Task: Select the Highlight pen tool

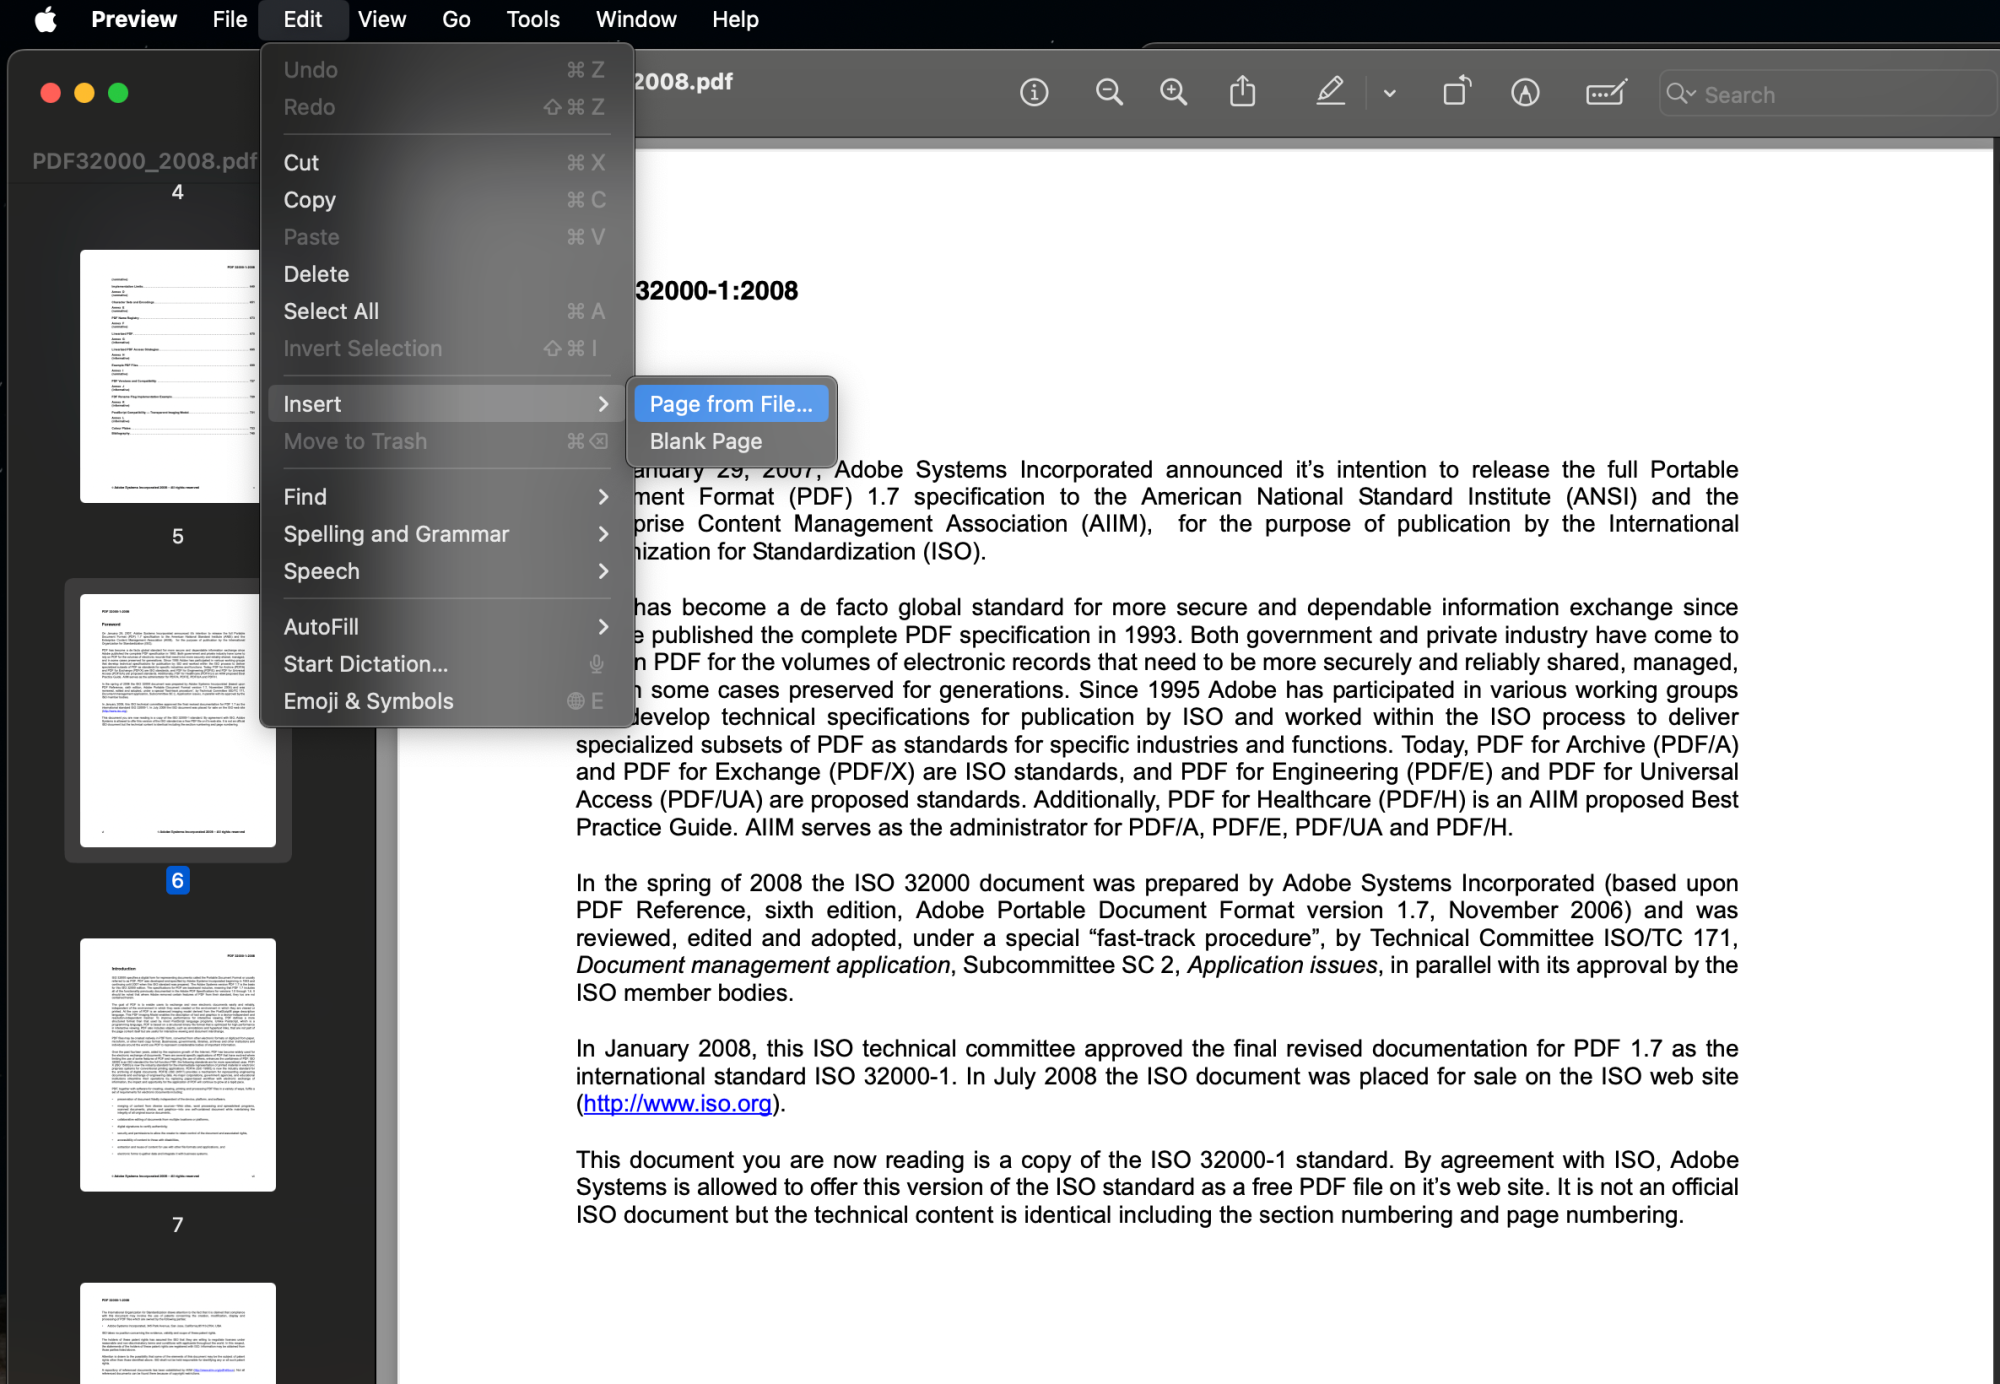Action: pyautogui.click(x=1330, y=93)
